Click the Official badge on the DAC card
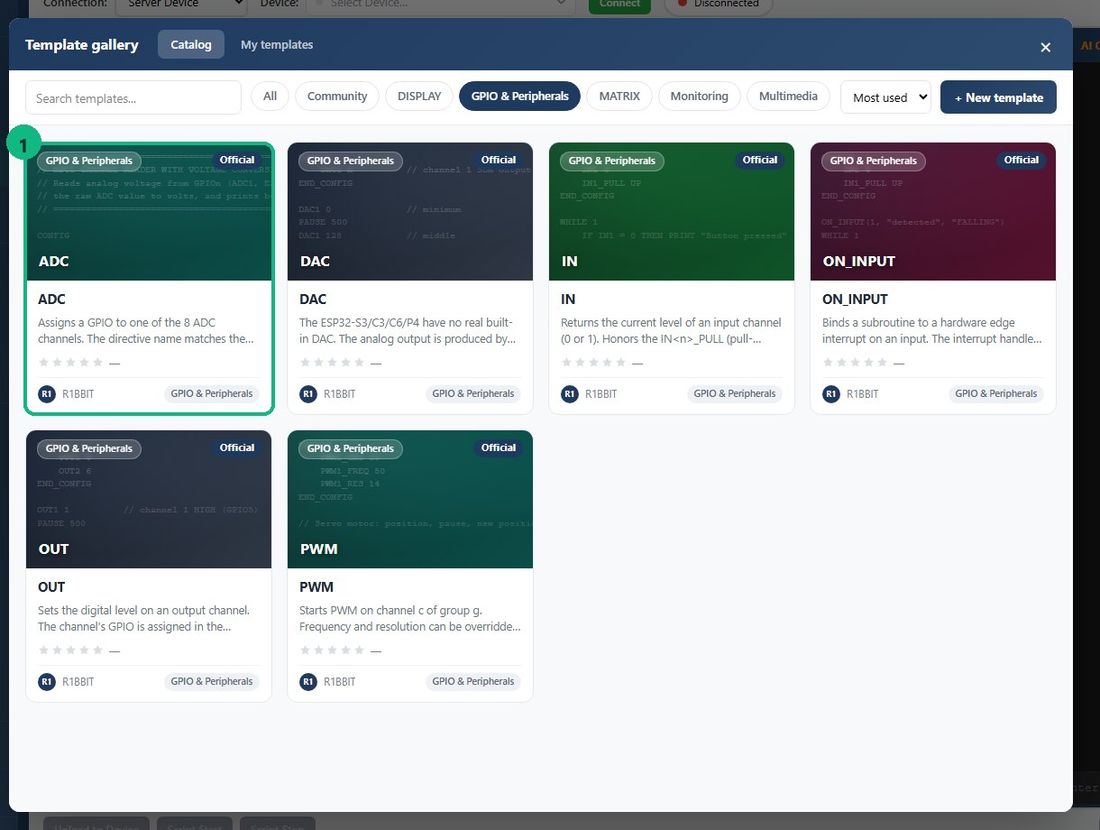The height and width of the screenshot is (830, 1100). click(x=499, y=160)
